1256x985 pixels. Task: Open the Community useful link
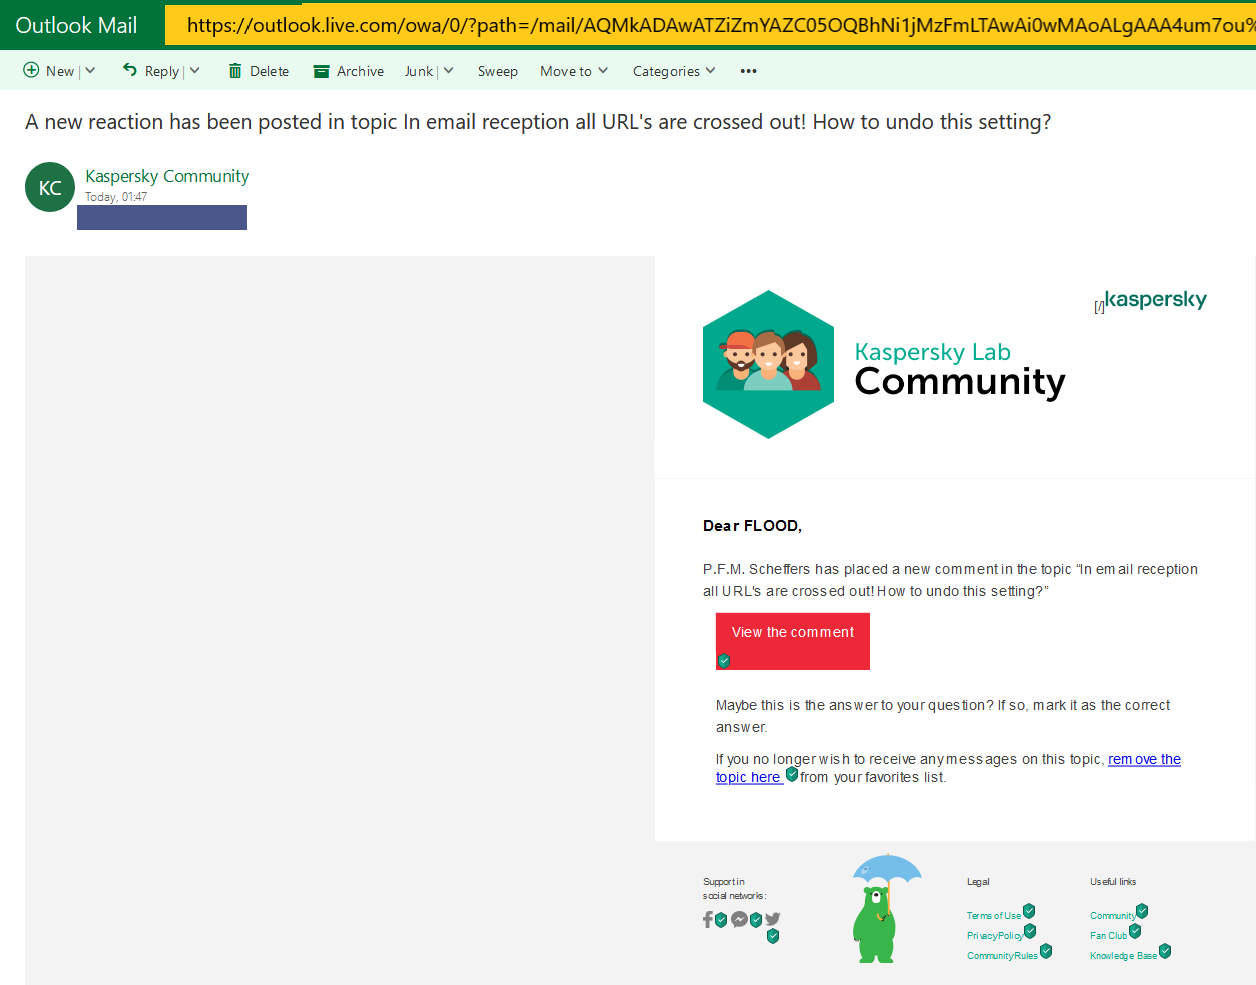click(1113, 916)
